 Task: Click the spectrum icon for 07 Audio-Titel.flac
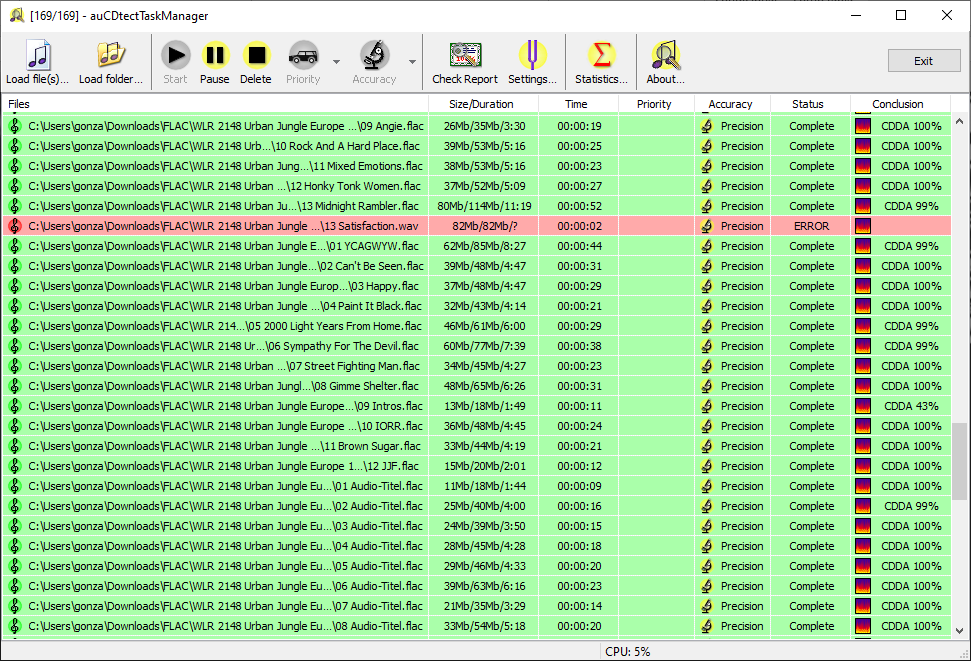tap(863, 606)
